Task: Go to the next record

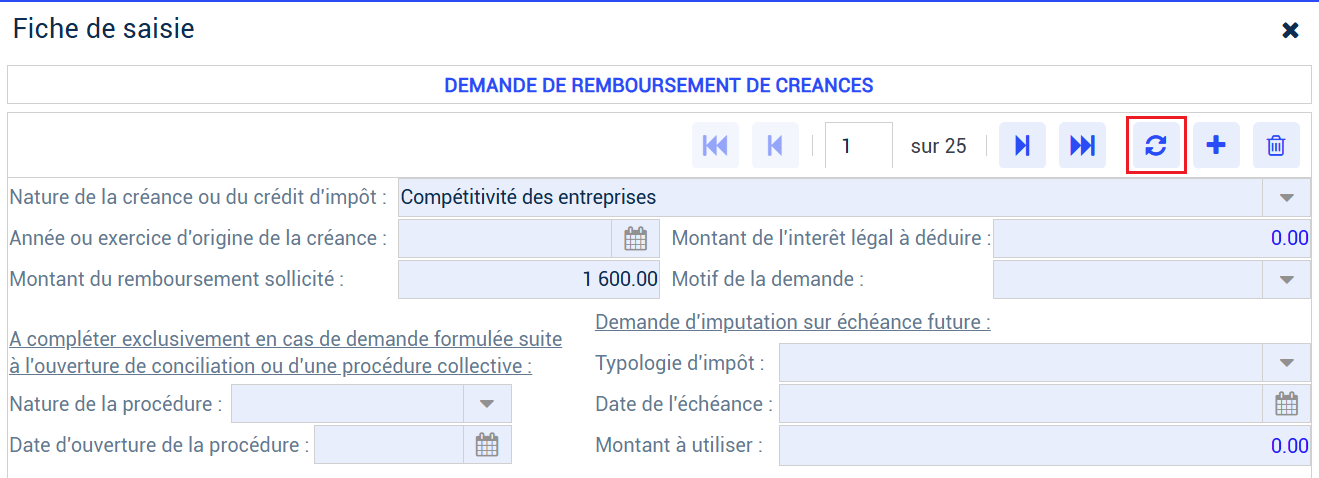Action: pos(1022,146)
